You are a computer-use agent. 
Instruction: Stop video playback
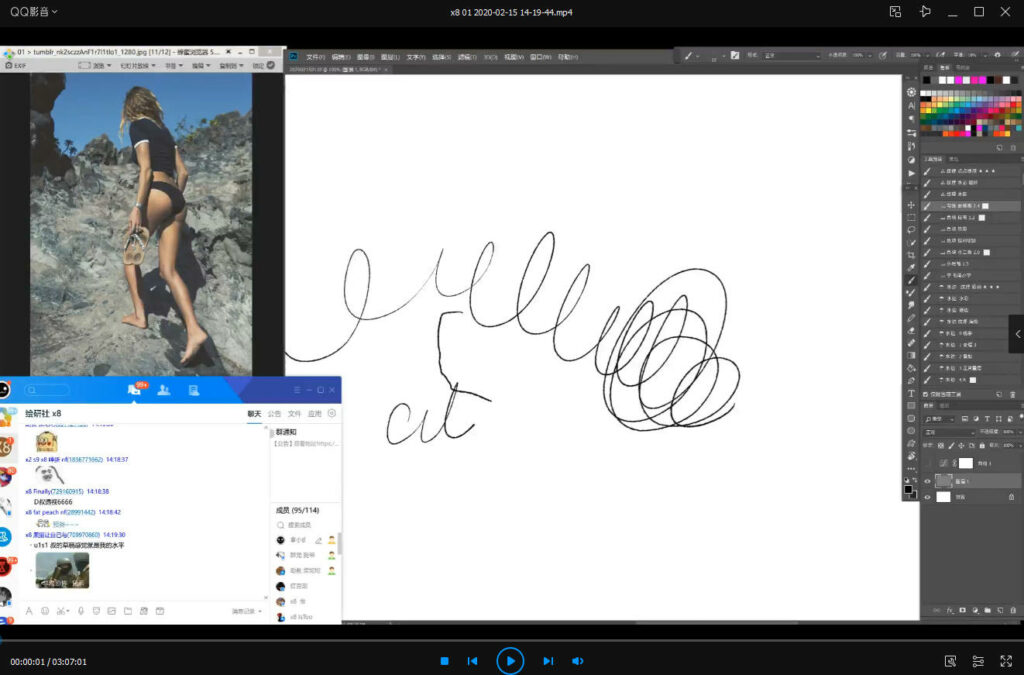(444, 661)
